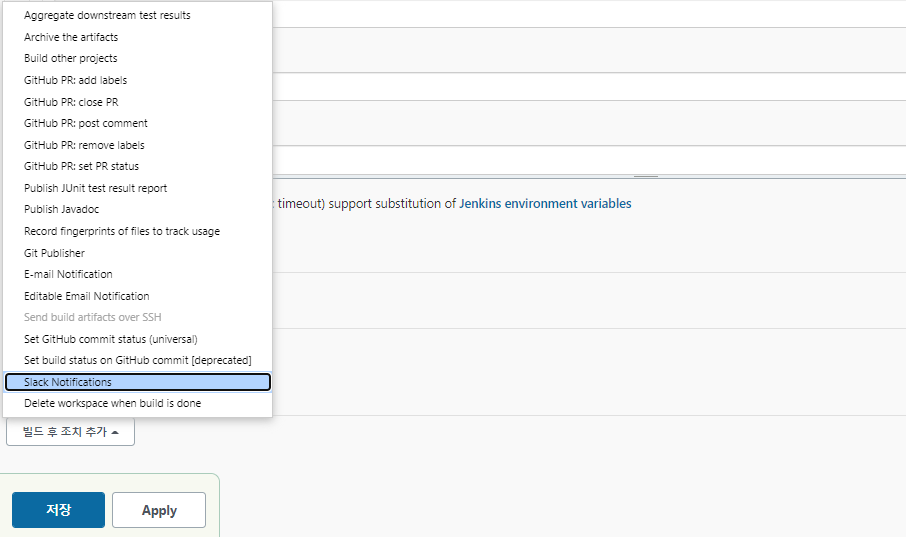Open Jenkins environment variables link
906x537 pixels.
(x=545, y=203)
